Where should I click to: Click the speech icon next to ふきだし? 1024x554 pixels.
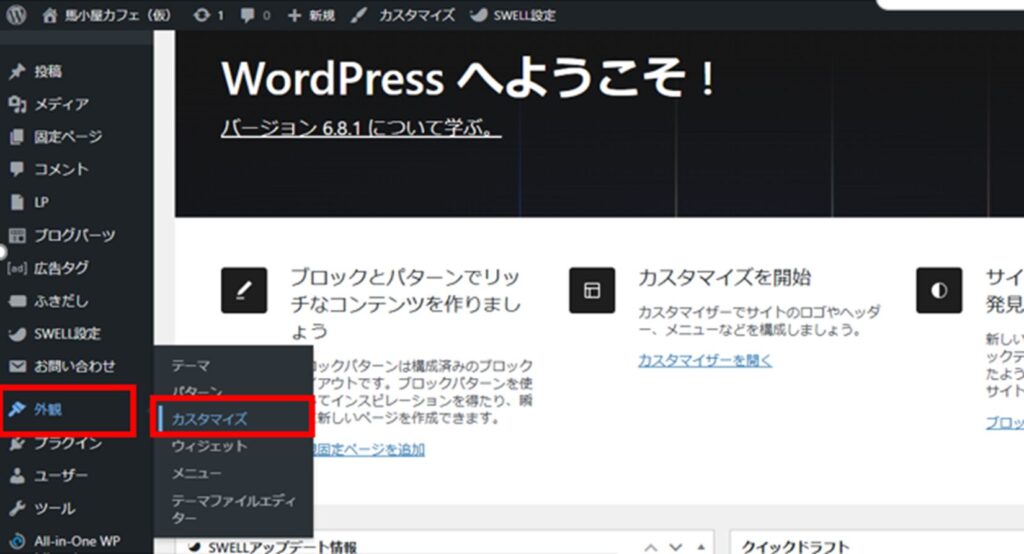[17, 301]
